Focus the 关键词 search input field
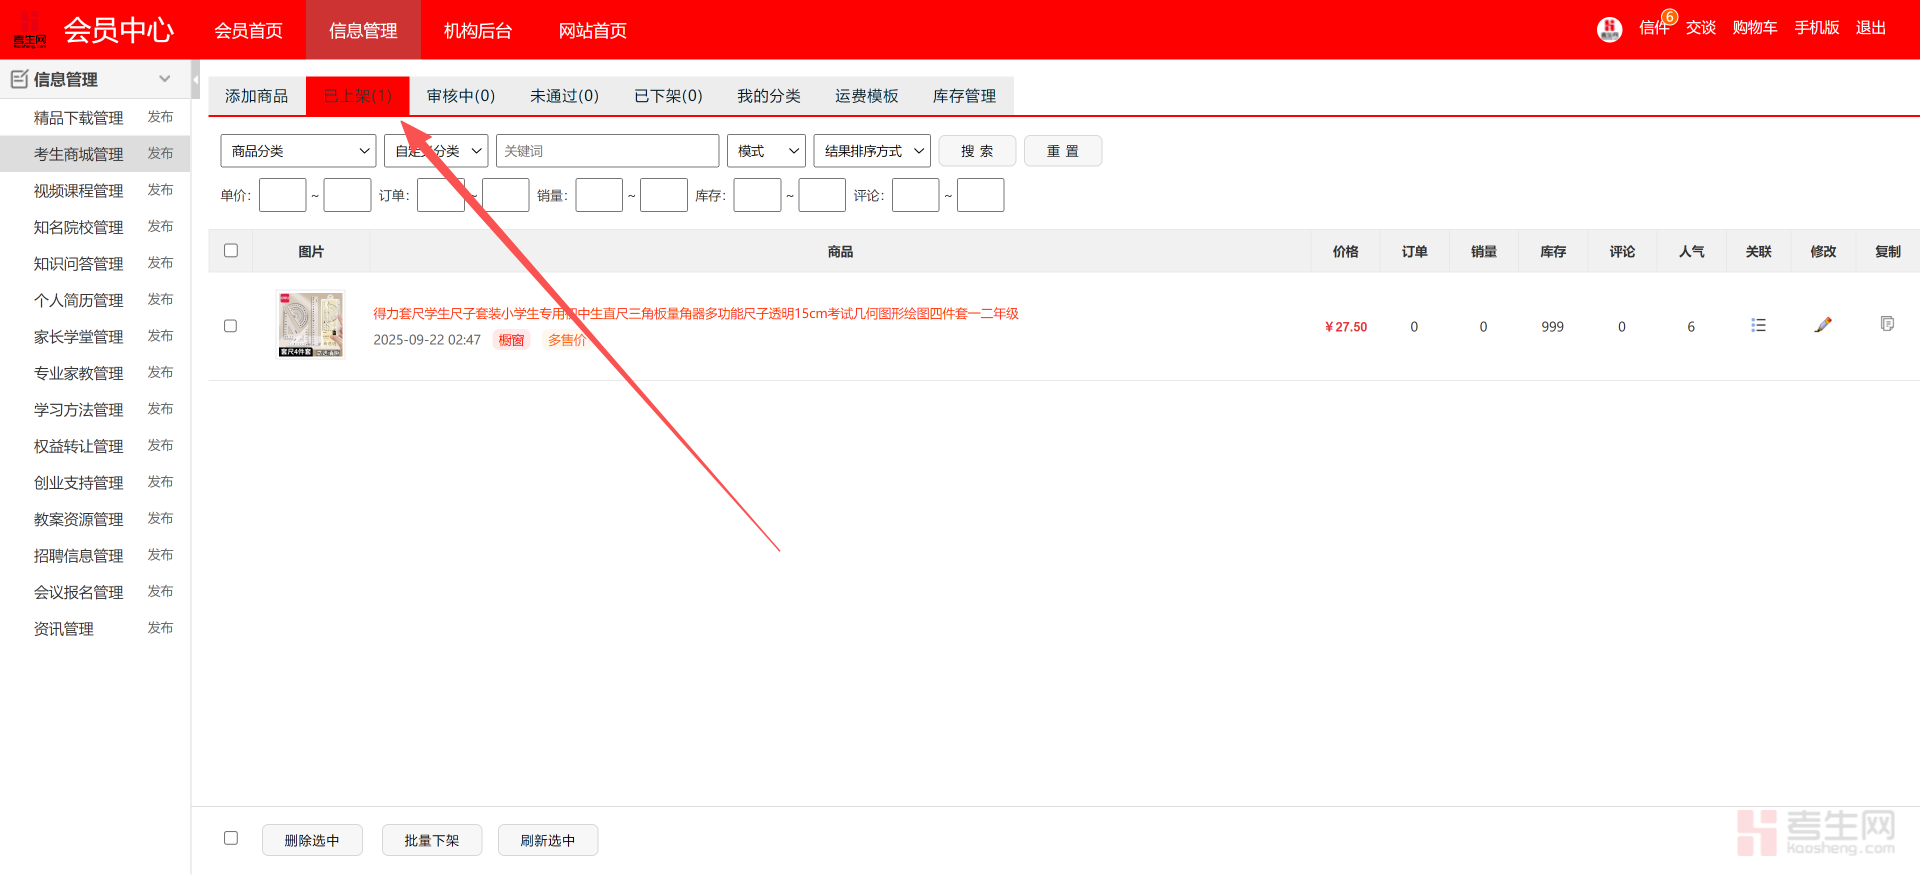The height and width of the screenshot is (875, 1920). (x=607, y=151)
